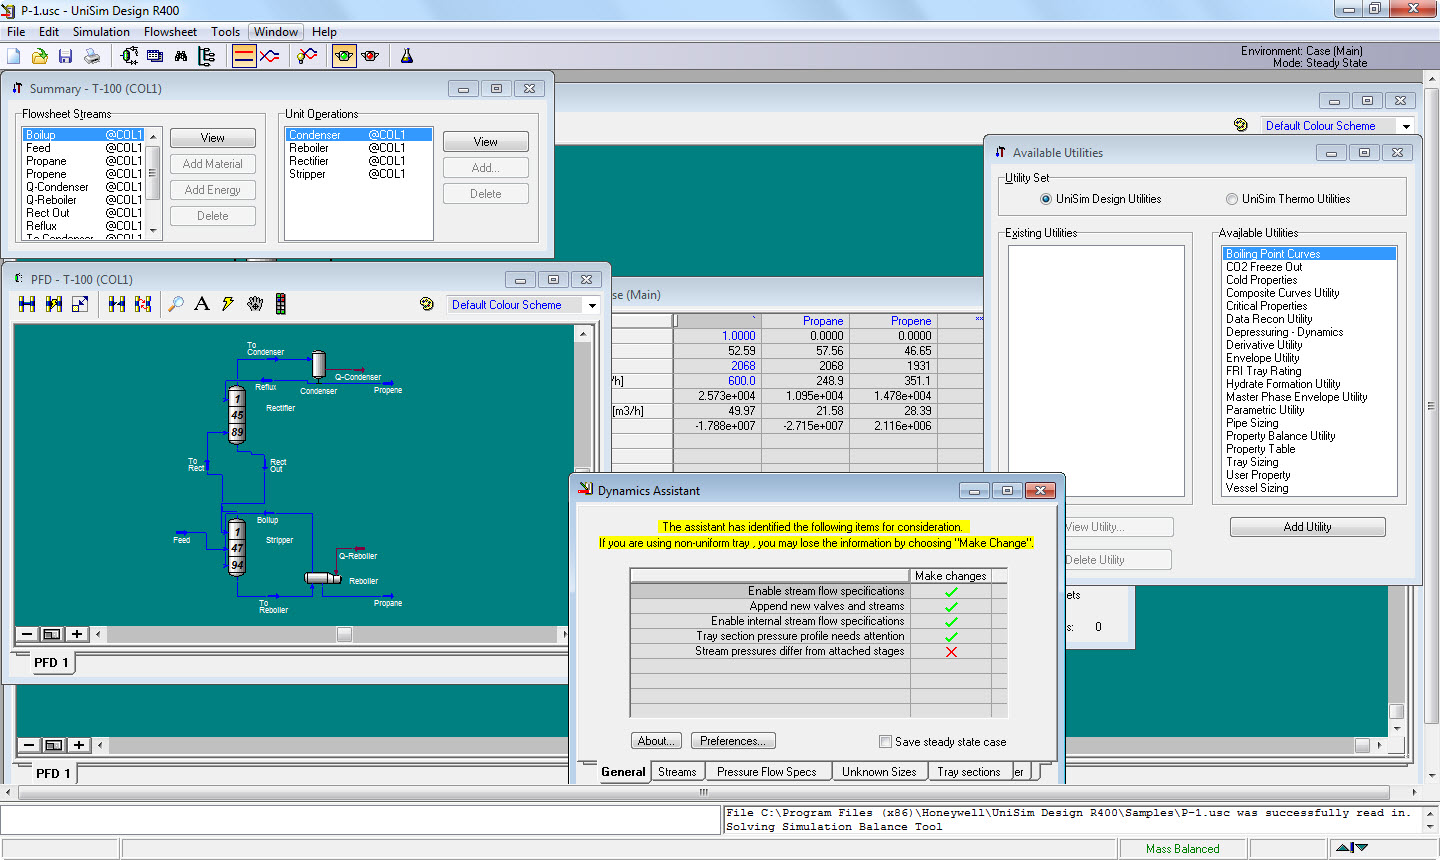This screenshot has width=1440, height=860.
Task: Switch to Dynamics mode icon
Action: tap(270, 56)
